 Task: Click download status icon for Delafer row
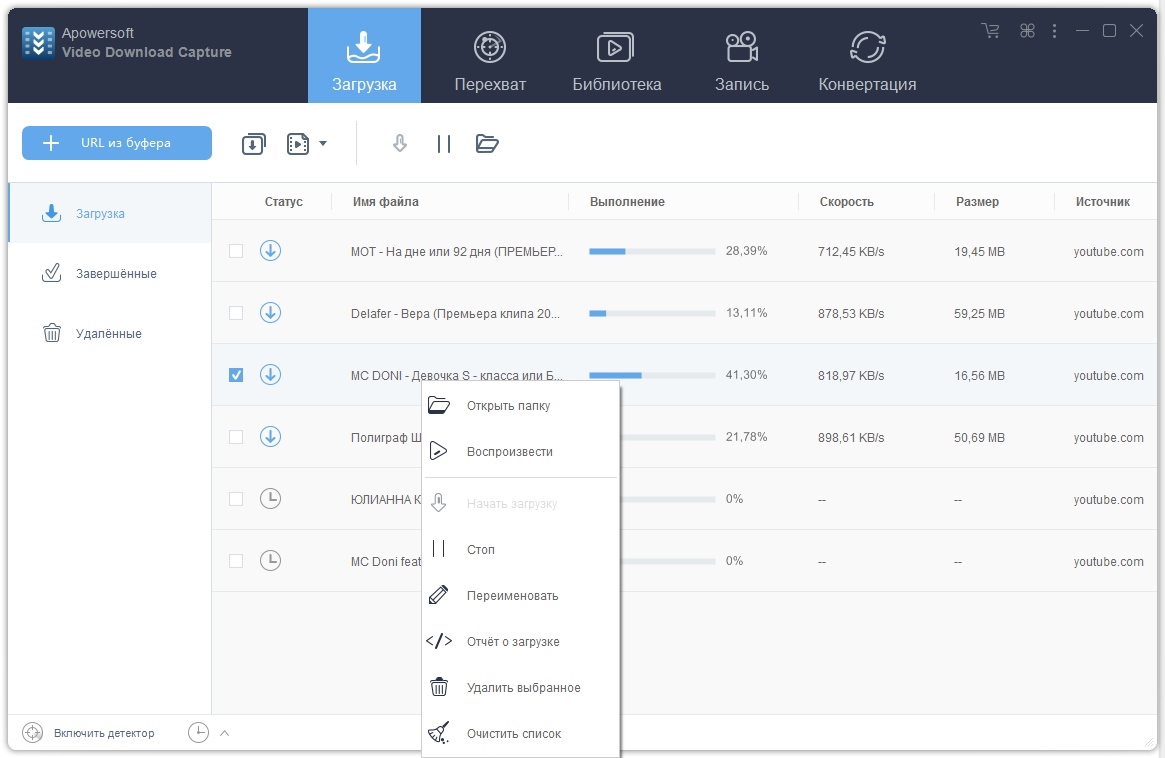[270, 313]
